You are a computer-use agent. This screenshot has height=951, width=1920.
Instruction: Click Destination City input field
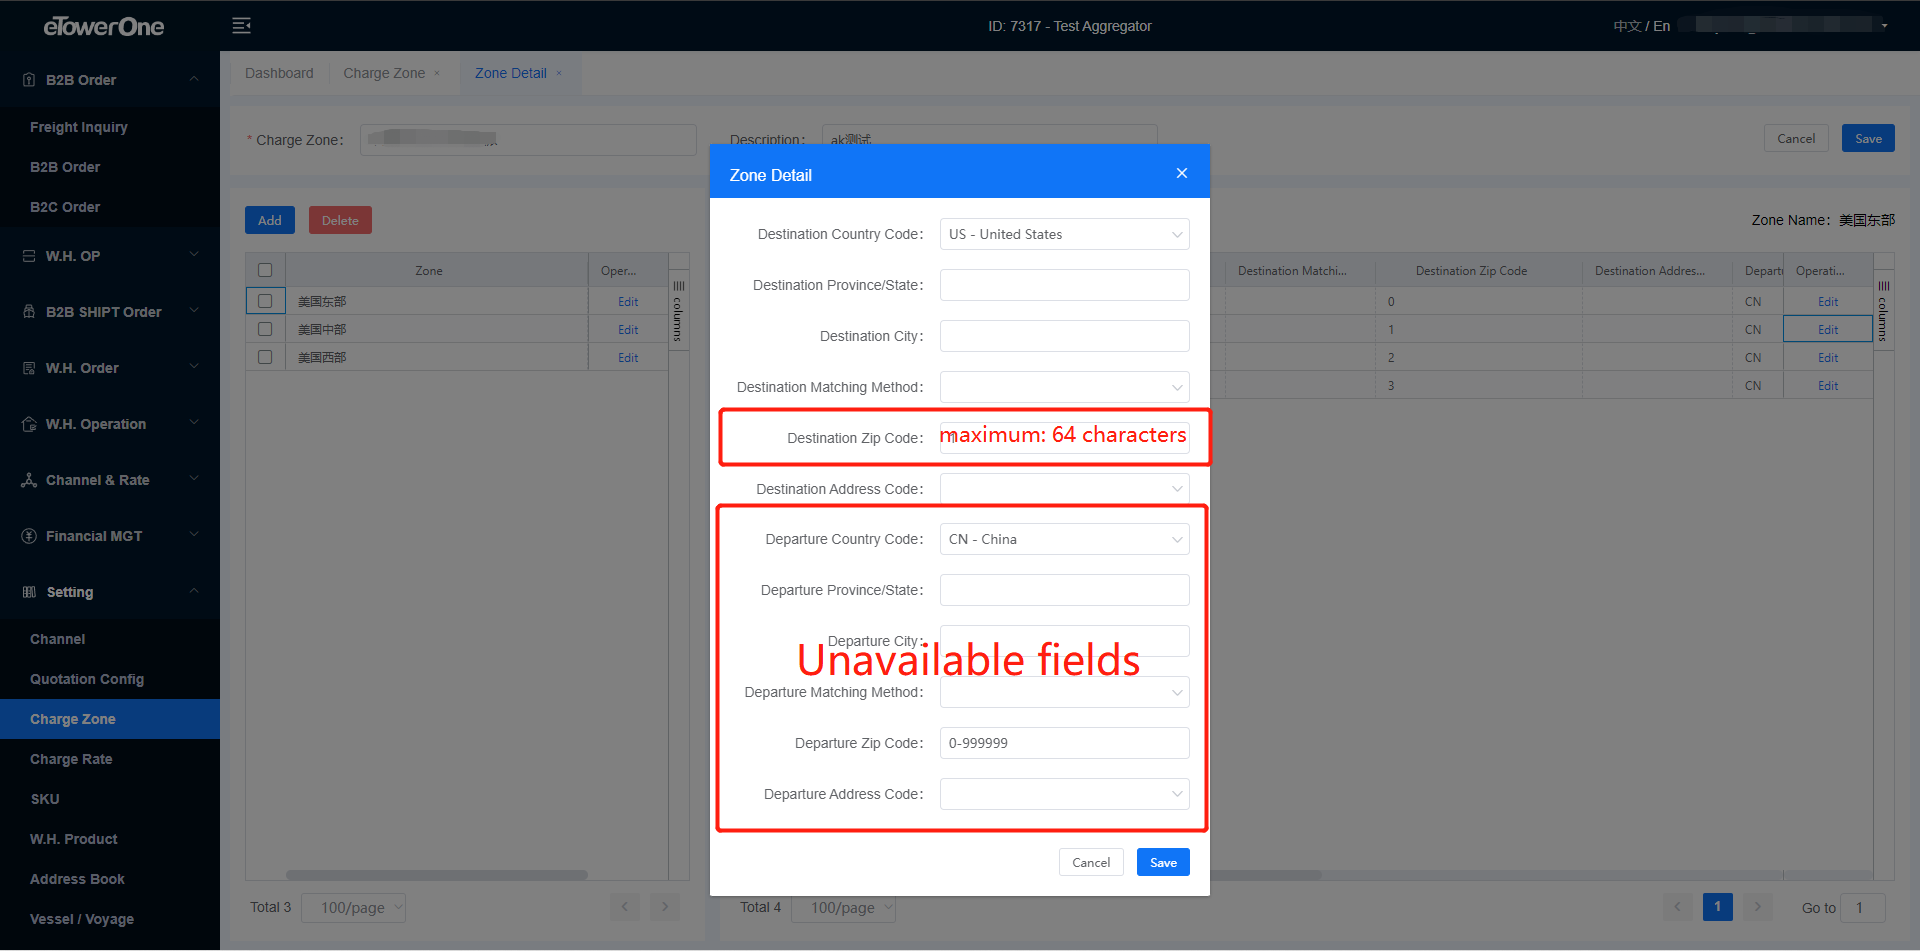(1065, 336)
